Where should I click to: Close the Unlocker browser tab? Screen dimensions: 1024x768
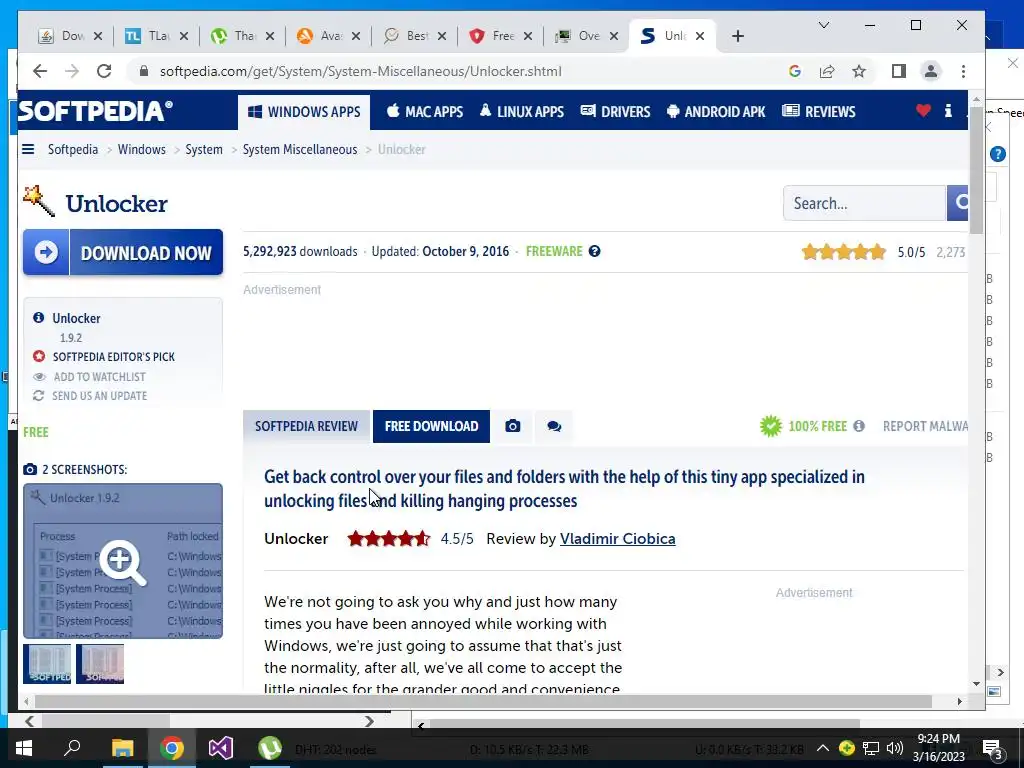(700, 36)
